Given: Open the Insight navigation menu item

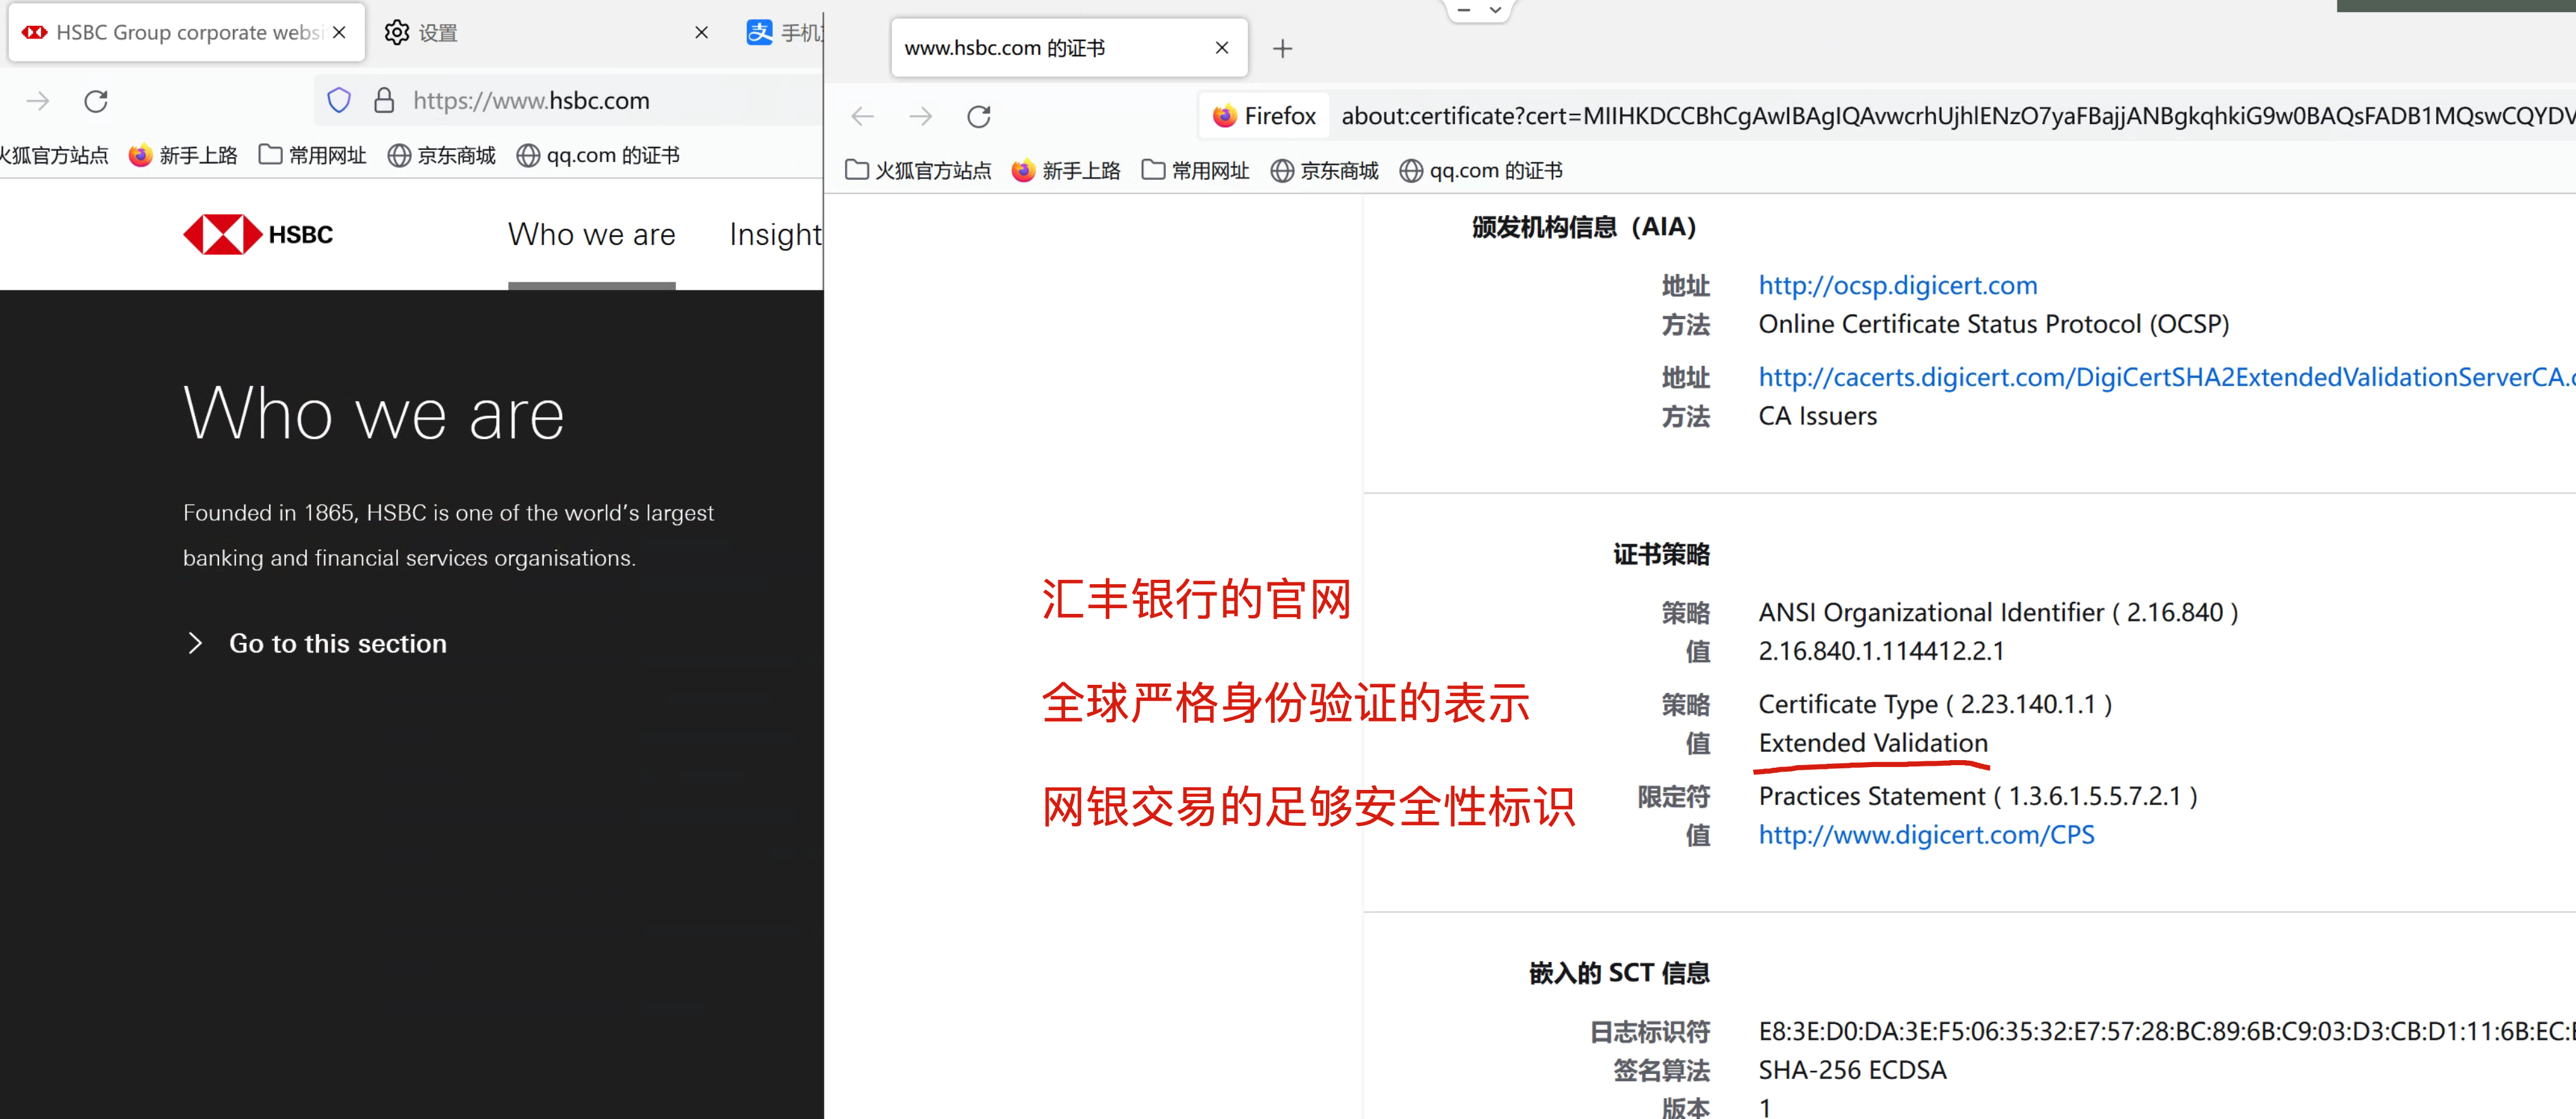Looking at the screenshot, I should click(775, 234).
